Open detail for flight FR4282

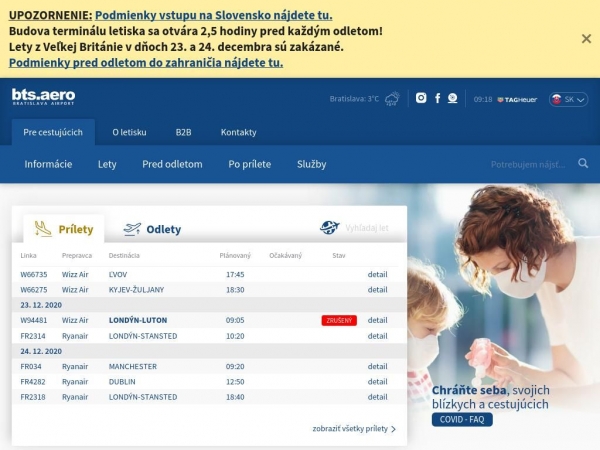pos(377,382)
